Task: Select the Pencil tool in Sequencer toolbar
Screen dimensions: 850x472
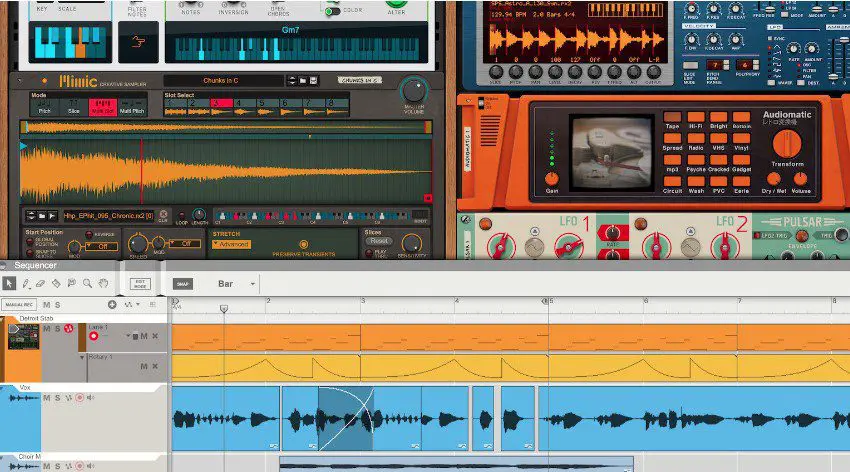Action: [x=26, y=284]
